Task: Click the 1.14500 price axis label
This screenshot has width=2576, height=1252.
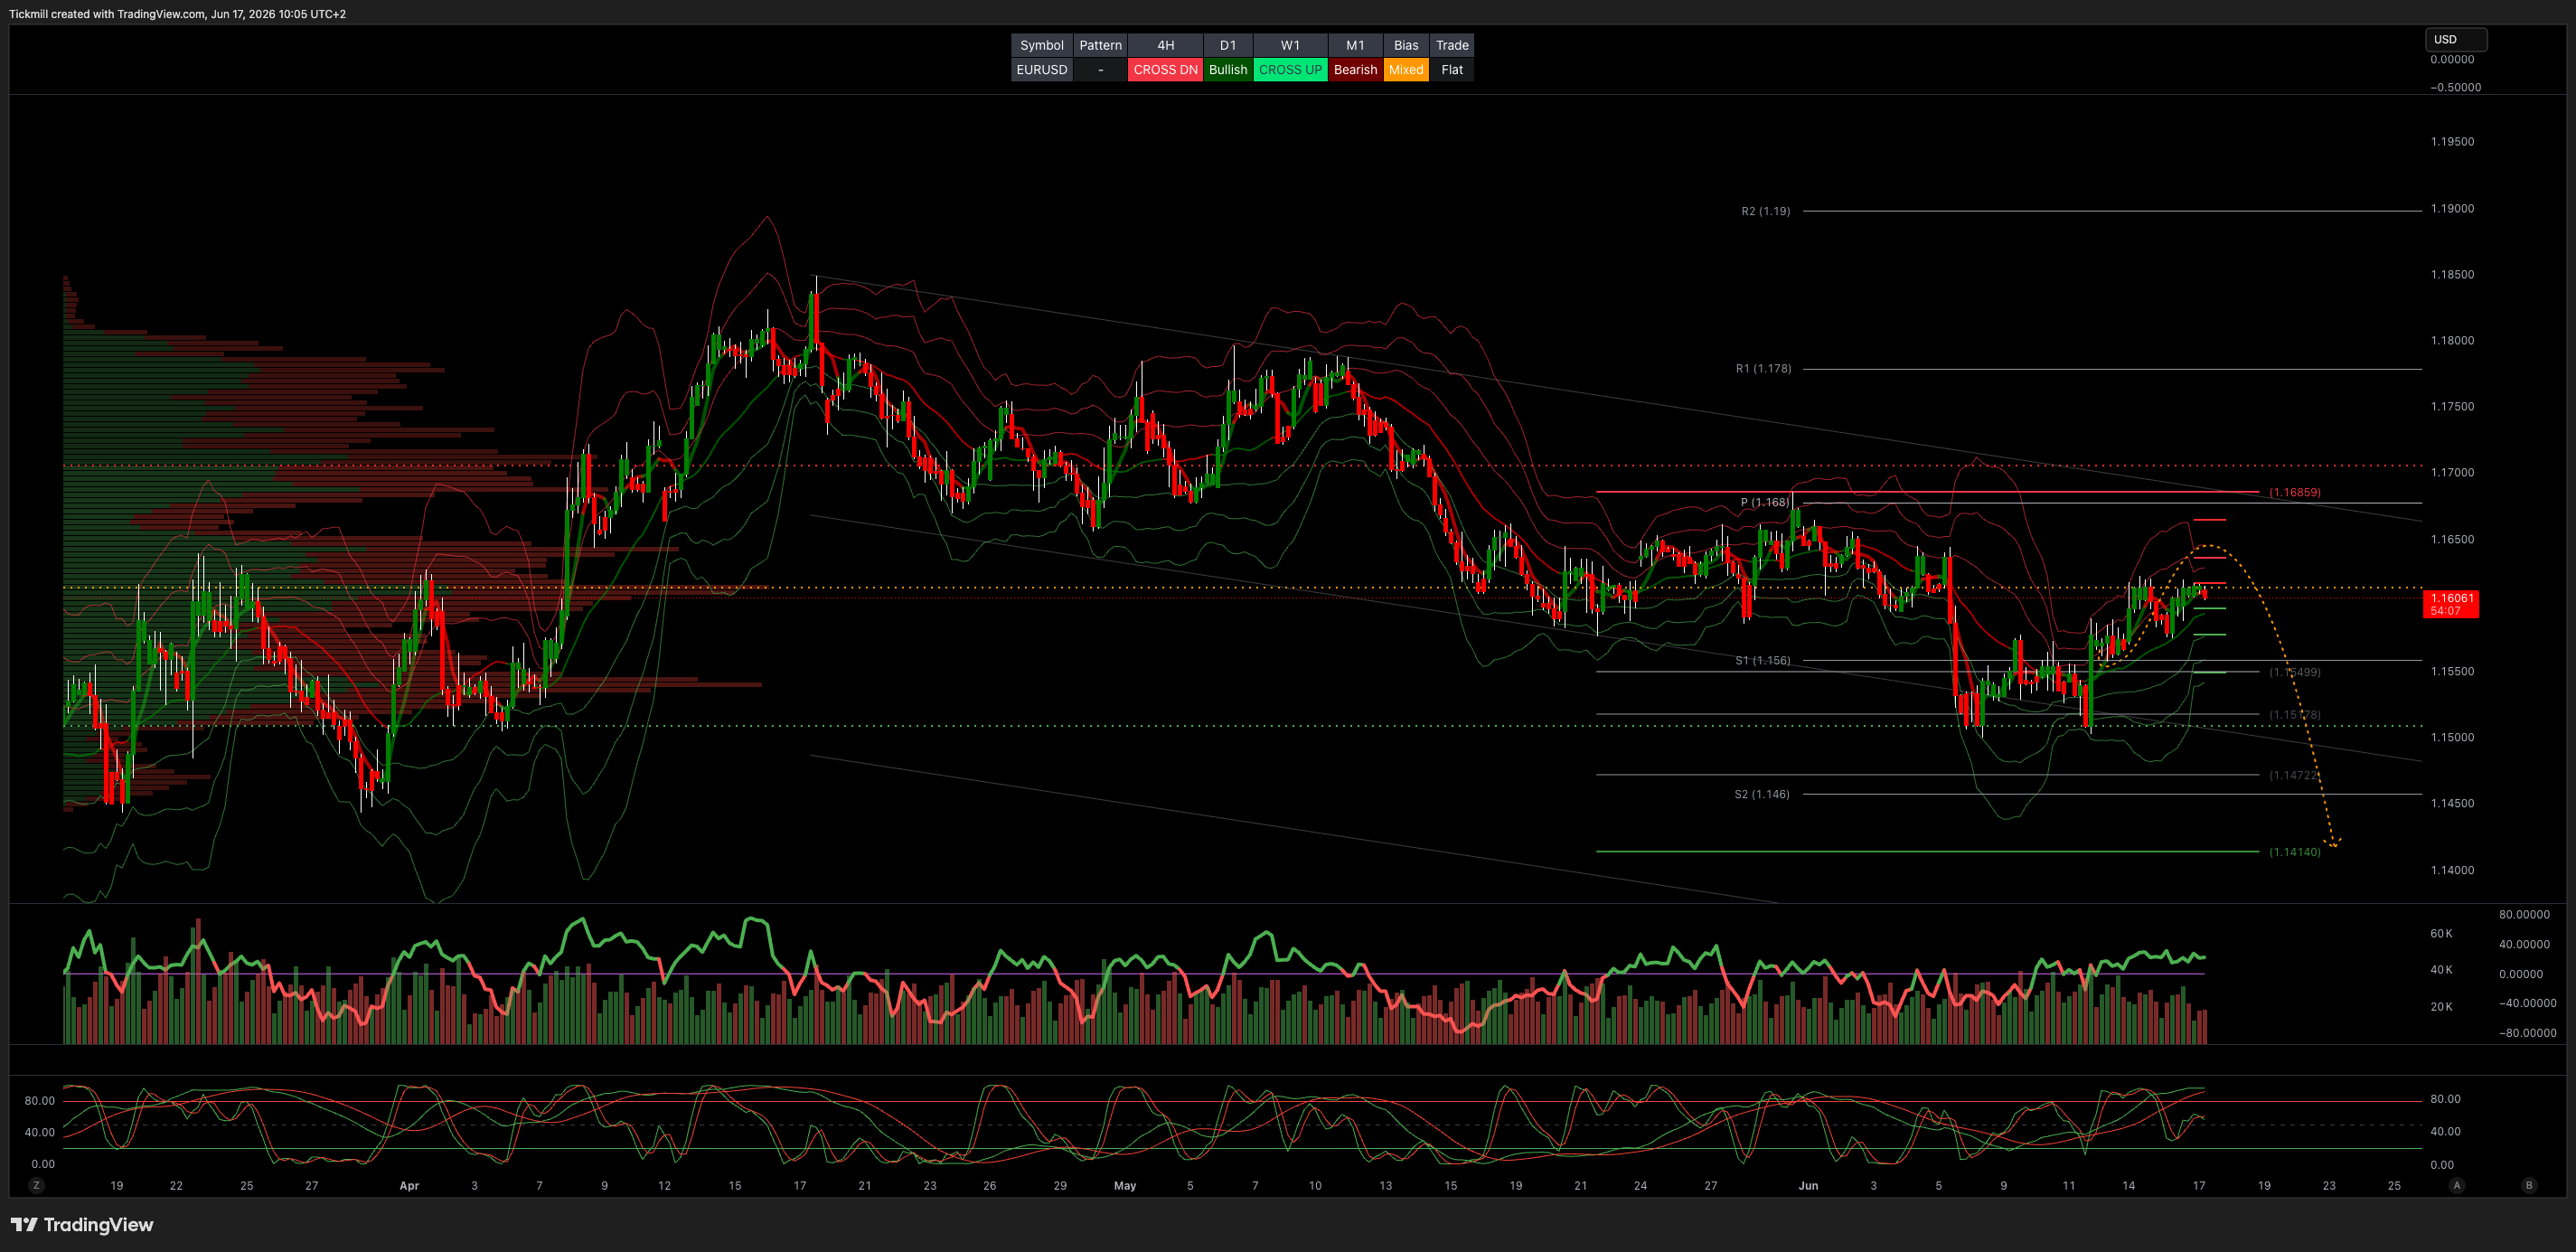Action: (x=2452, y=803)
